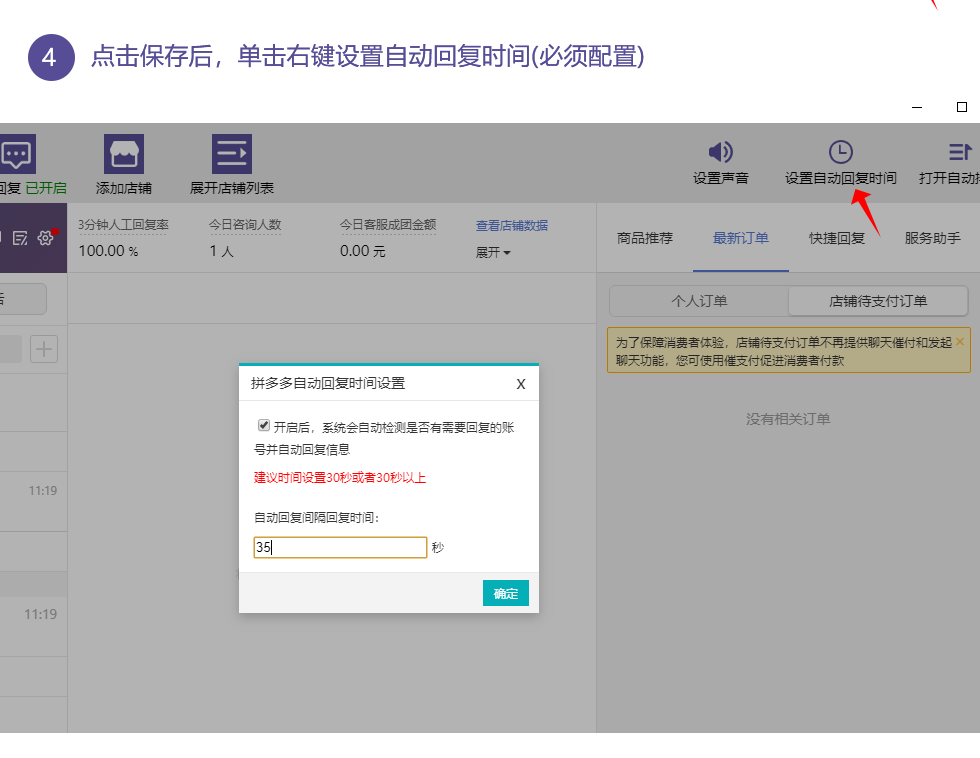Image resolution: width=980 pixels, height=758 pixels.
Task: Click the 3分钟人工回复率 label
Action: (123, 225)
